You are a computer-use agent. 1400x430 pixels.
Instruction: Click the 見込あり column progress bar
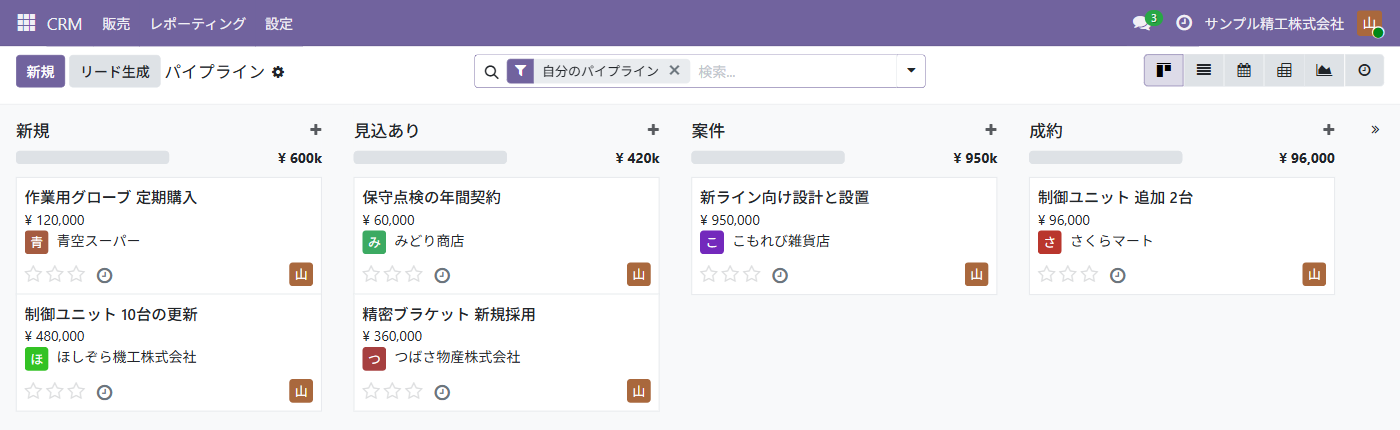[x=430, y=157]
